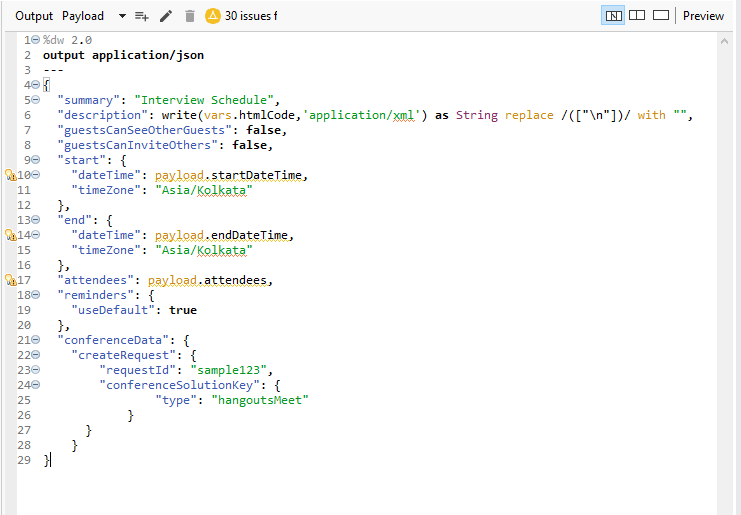Click payload.attendees on line 17
This screenshot has height=515, width=741.
click(x=207, y=280)
